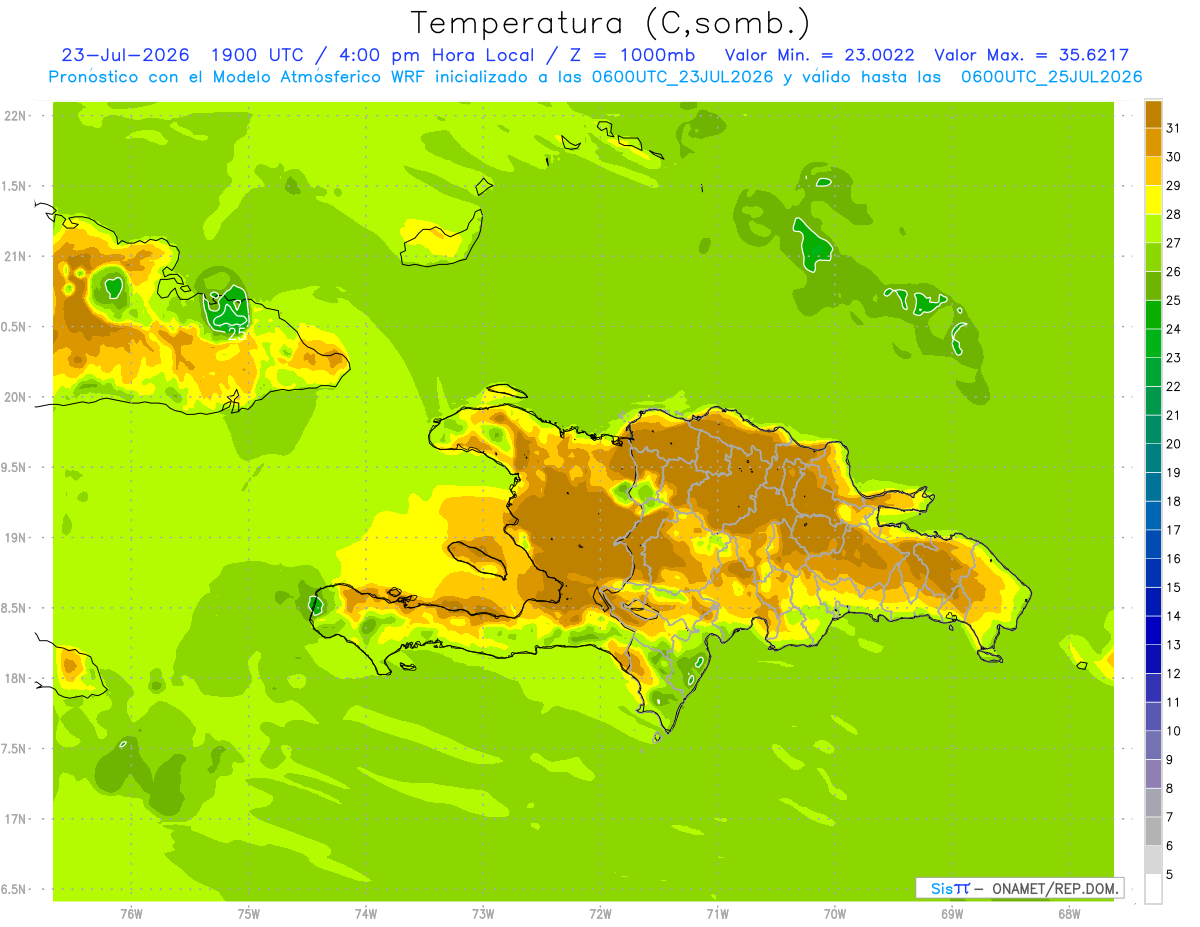1200x927 pixels.
Task: Select the '20N' latitude label
Action: point(14,397)
